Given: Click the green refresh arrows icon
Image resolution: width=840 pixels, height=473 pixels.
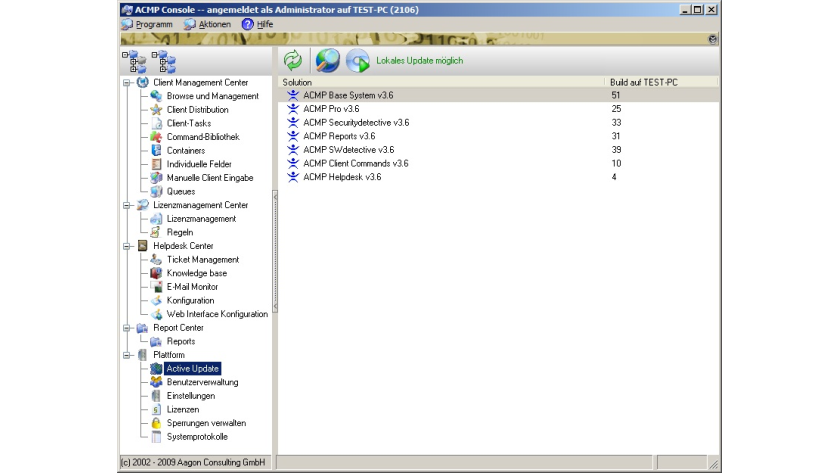Looking at the screenshot, I should [293, 60].
